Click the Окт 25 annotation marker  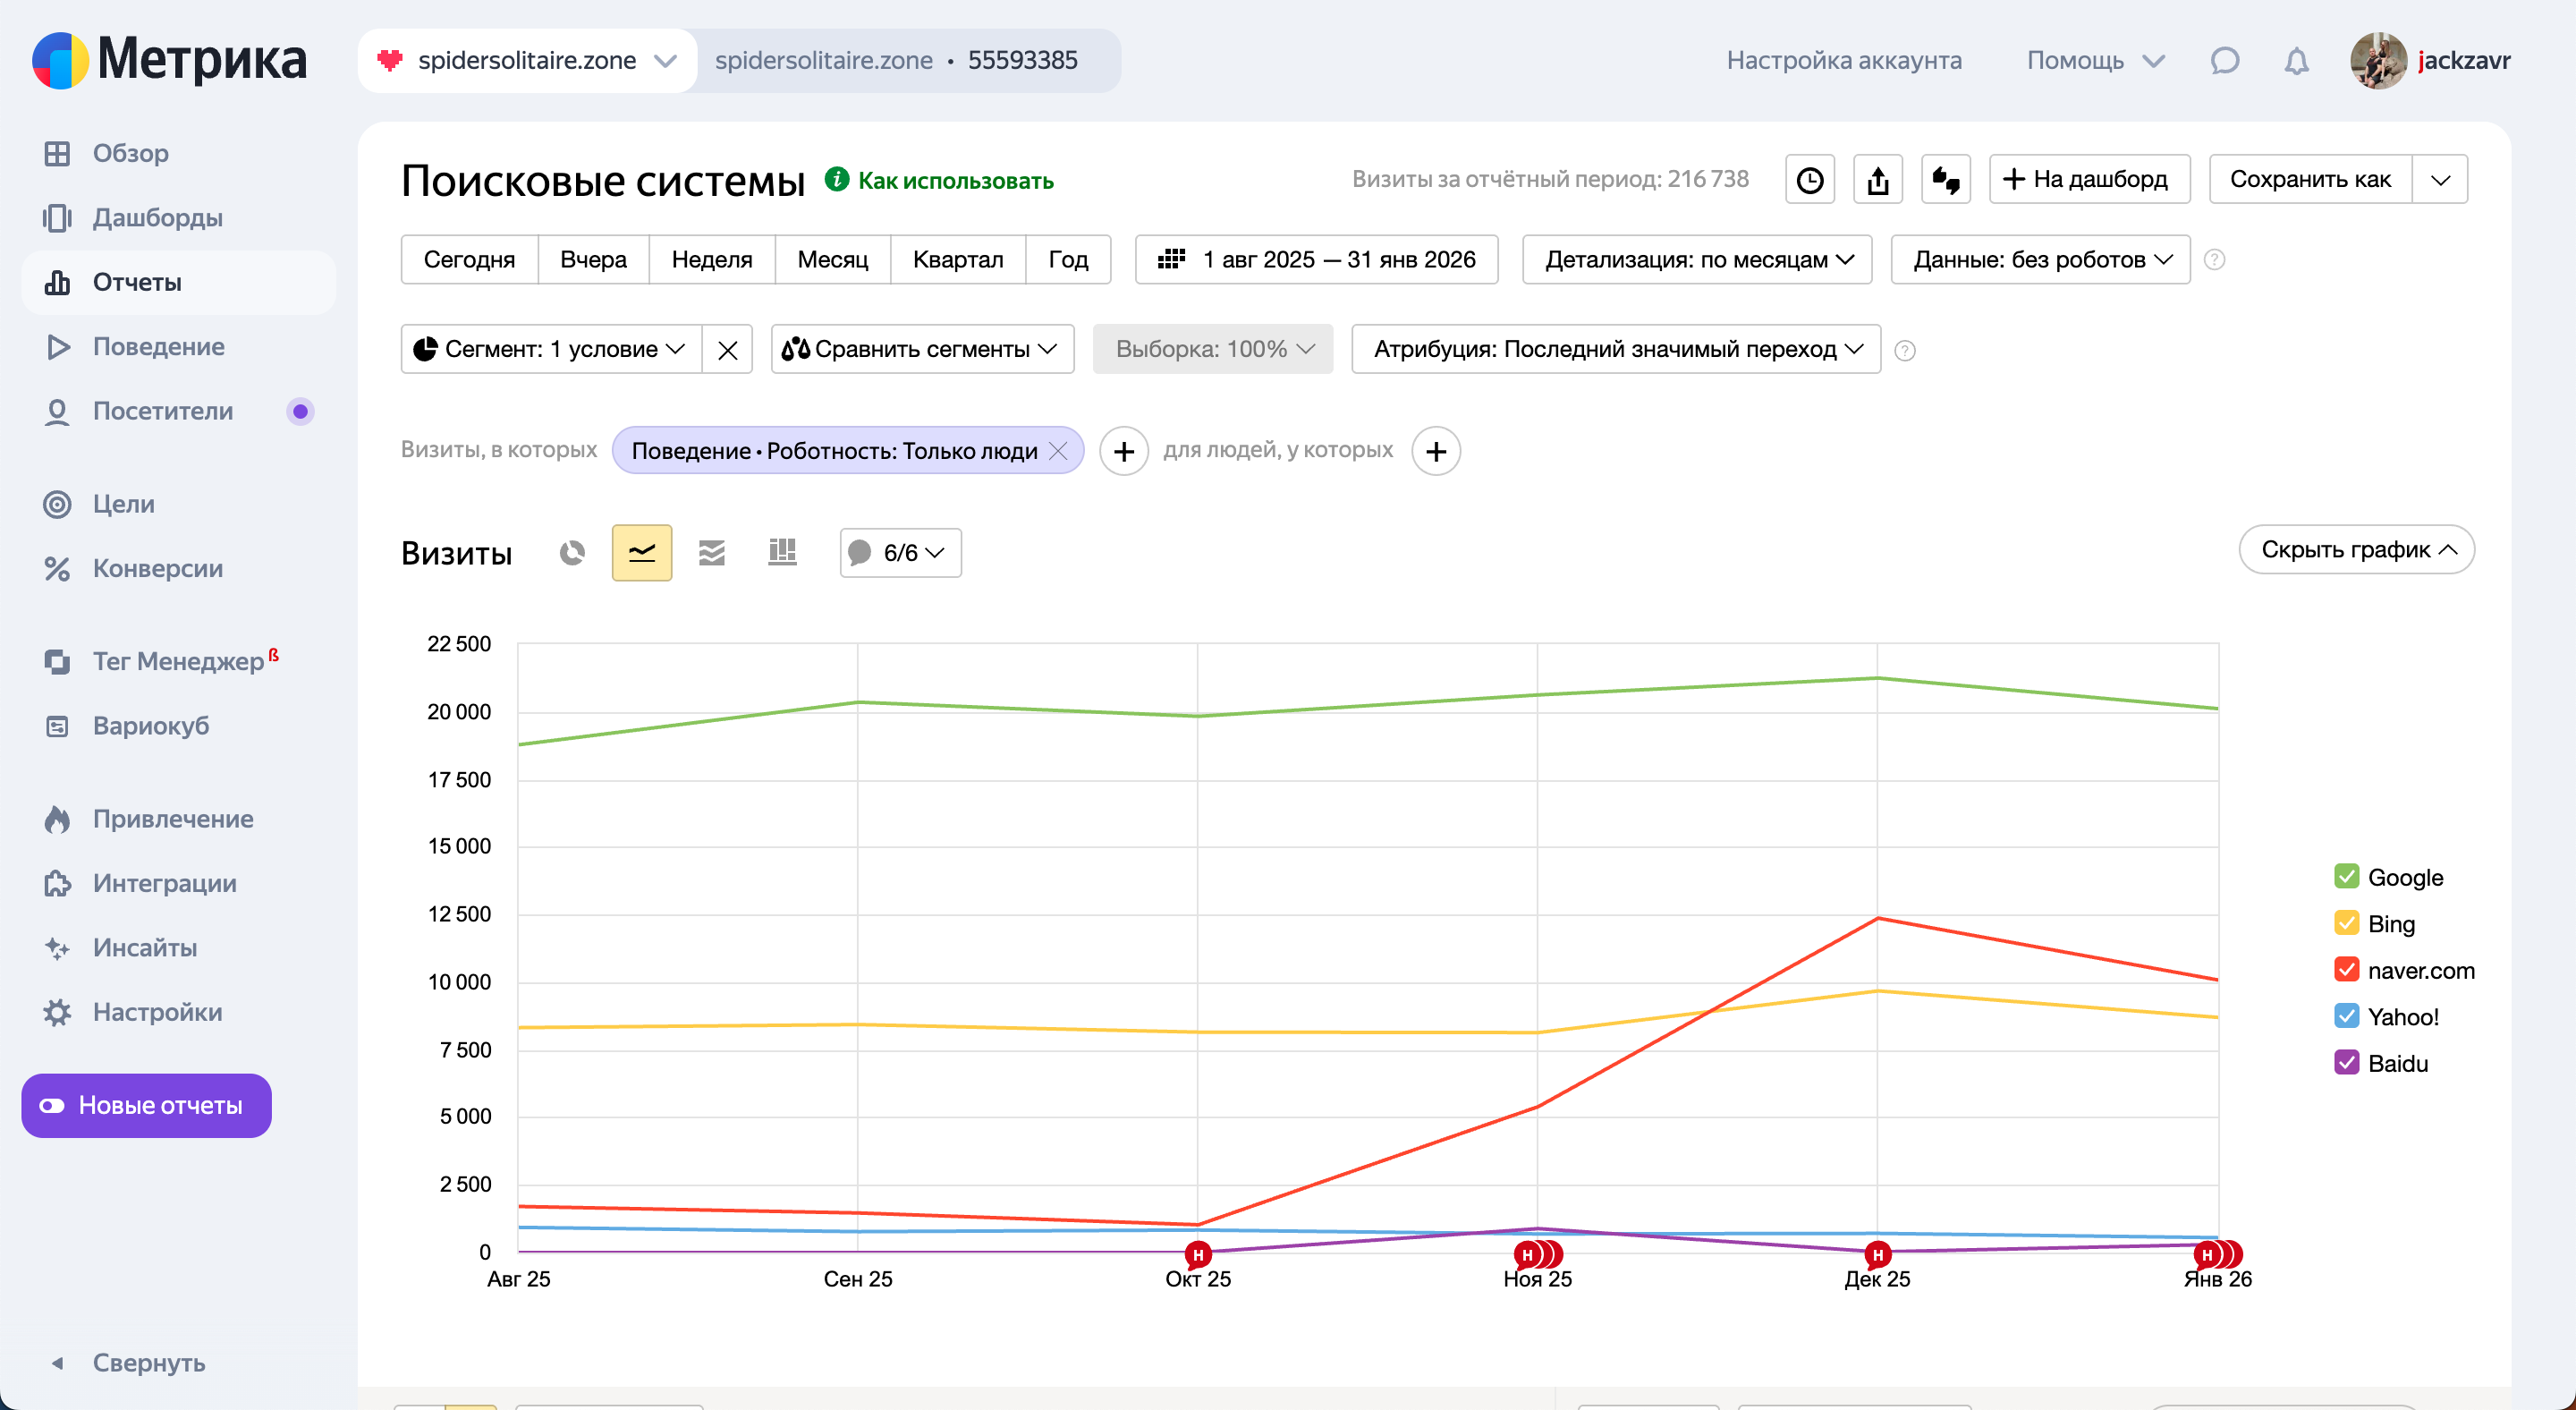(x=1197, y=1254)
